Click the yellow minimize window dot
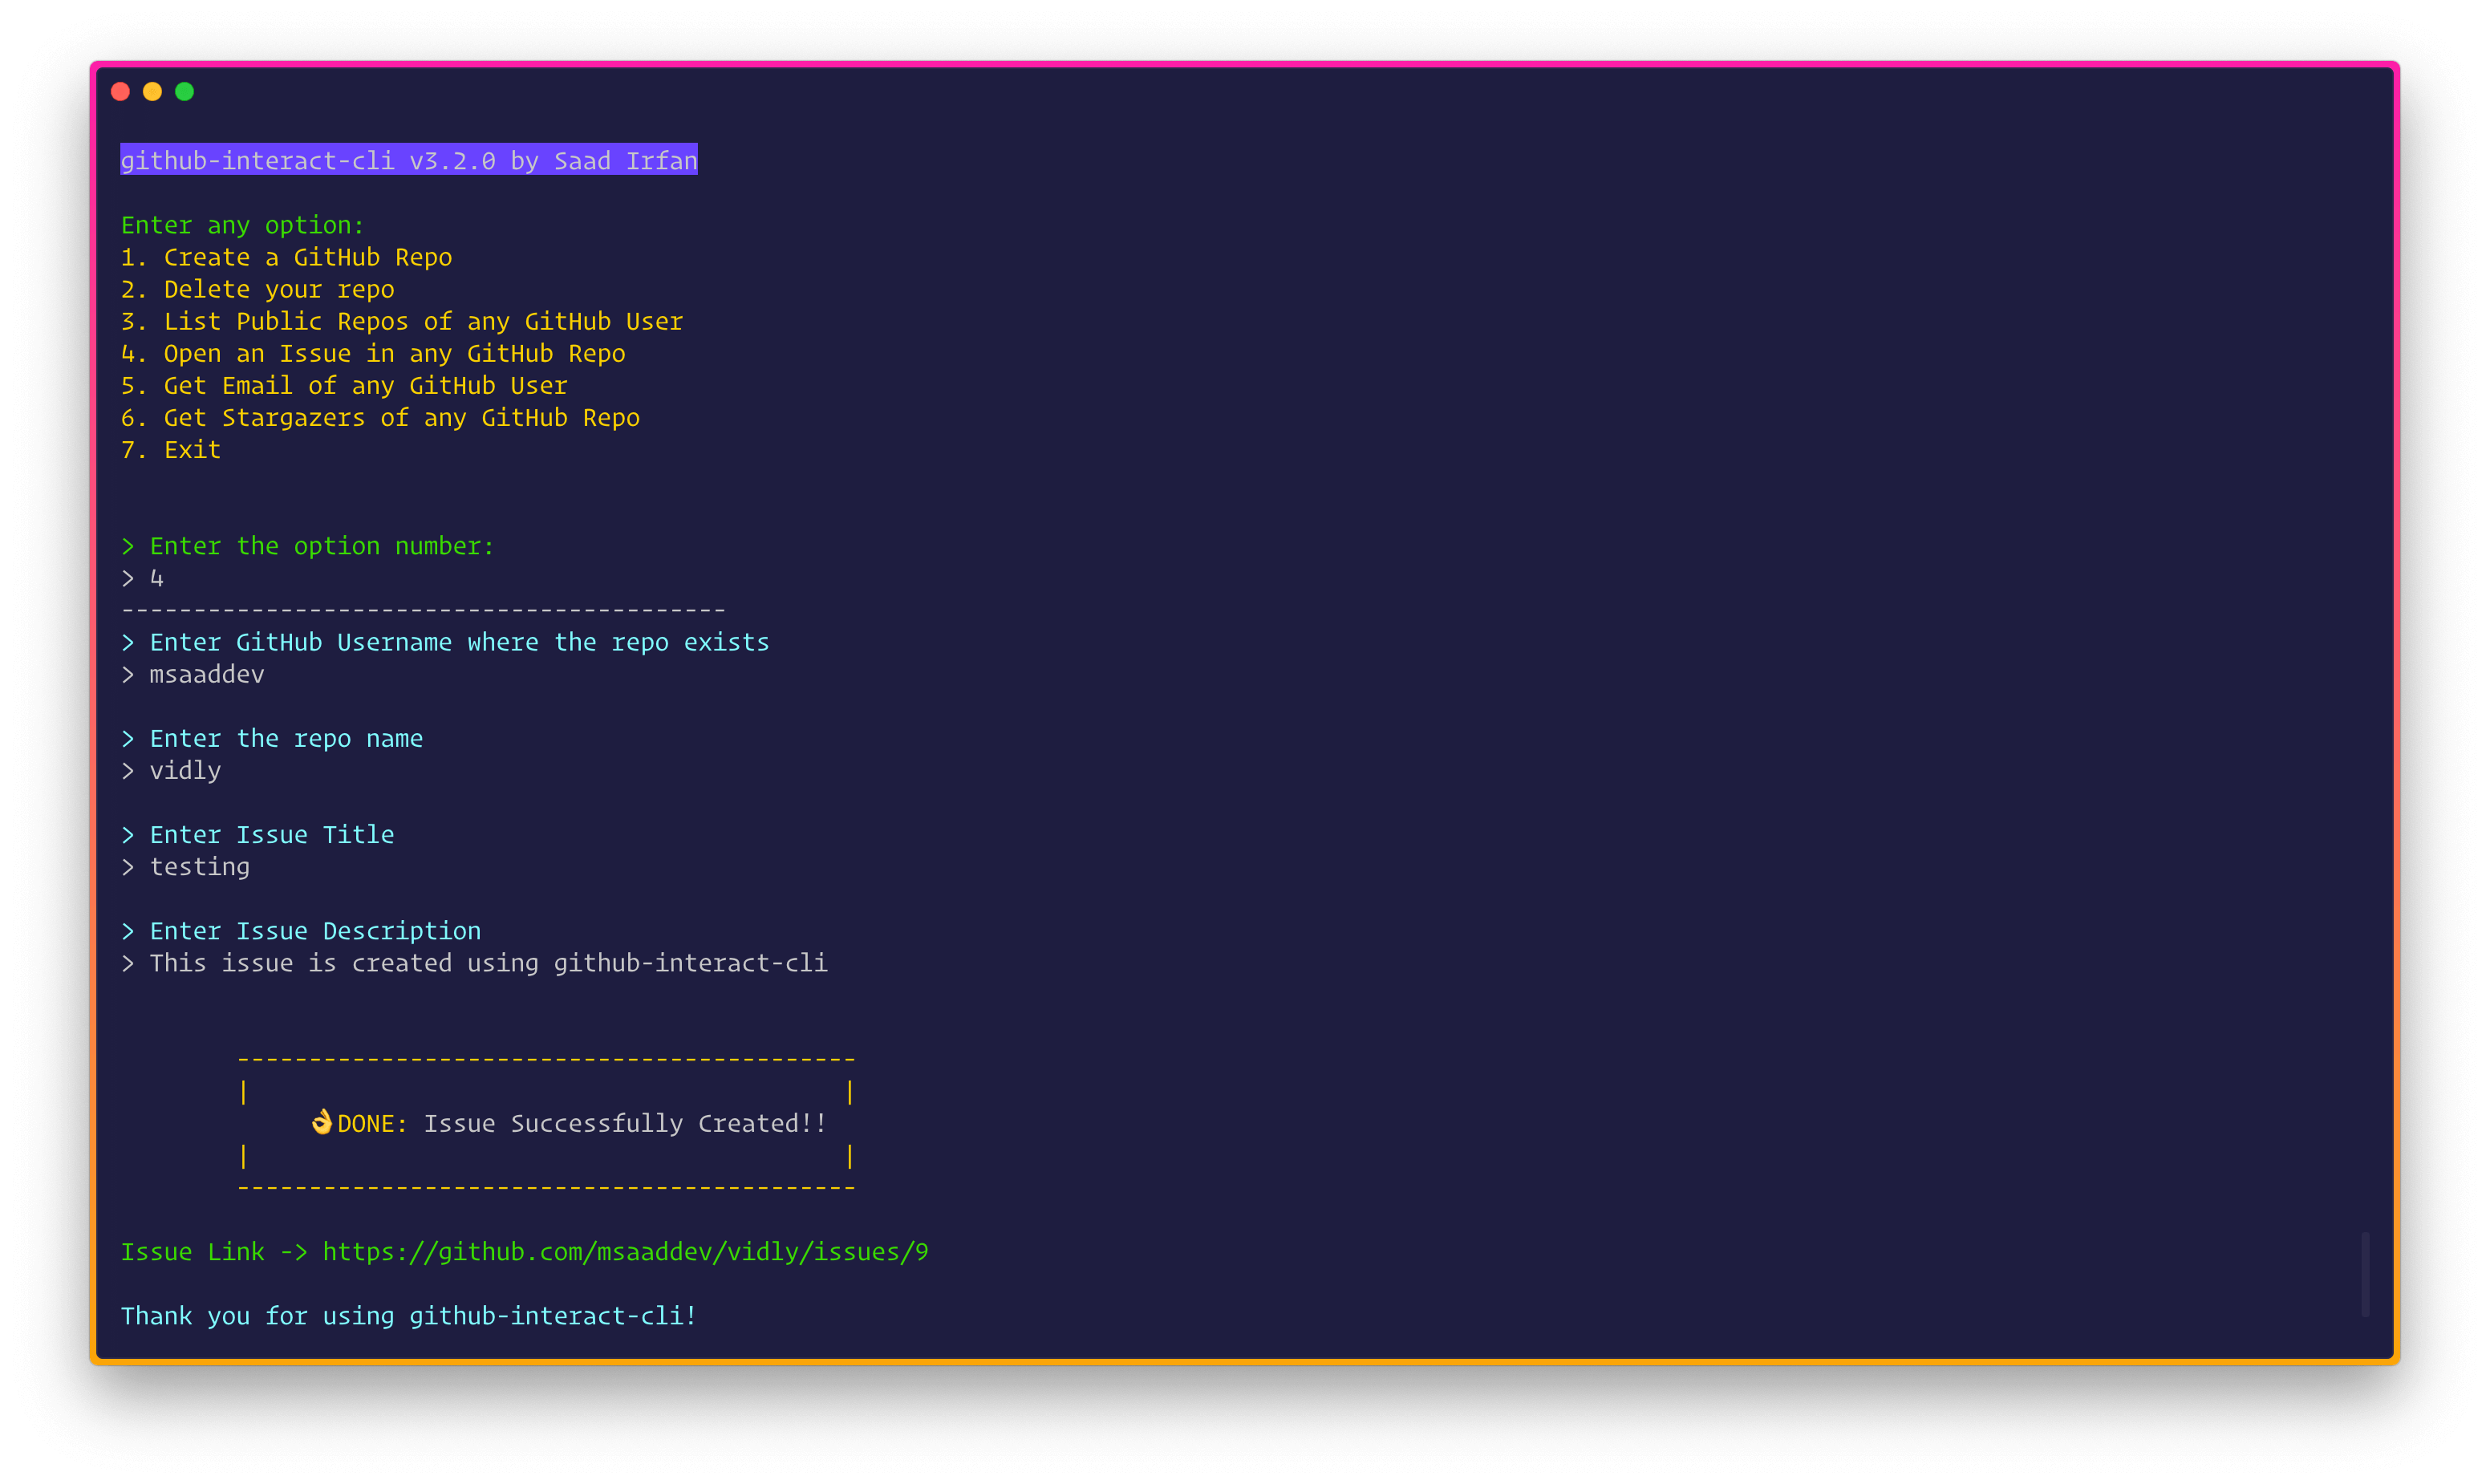2490x1484 pixels. tap(152, 92)
